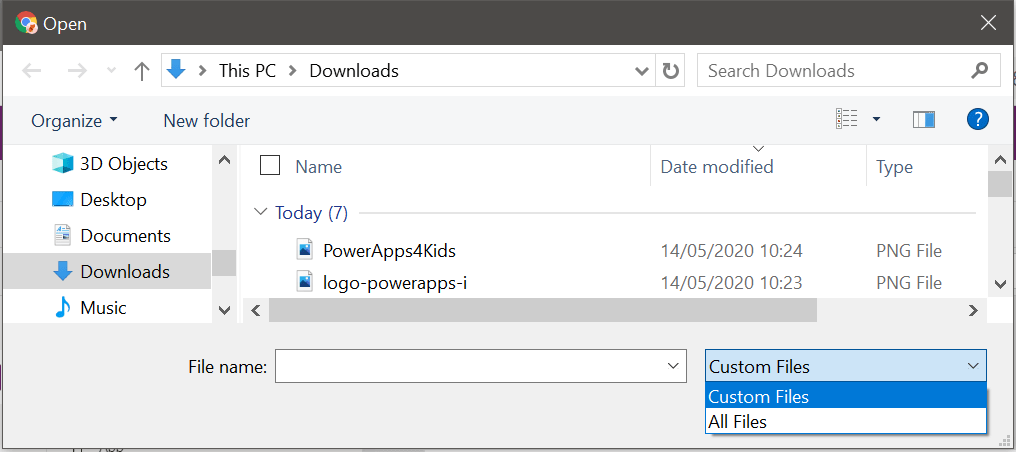The width and height of the screenshot is (1016, 452).
Task: Select the PowerApps4Kids file
Action: (x=389, y=251)
